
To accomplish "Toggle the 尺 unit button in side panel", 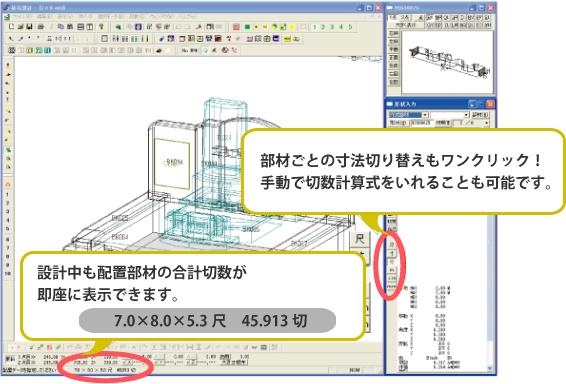I will click(x=392, y=245).
